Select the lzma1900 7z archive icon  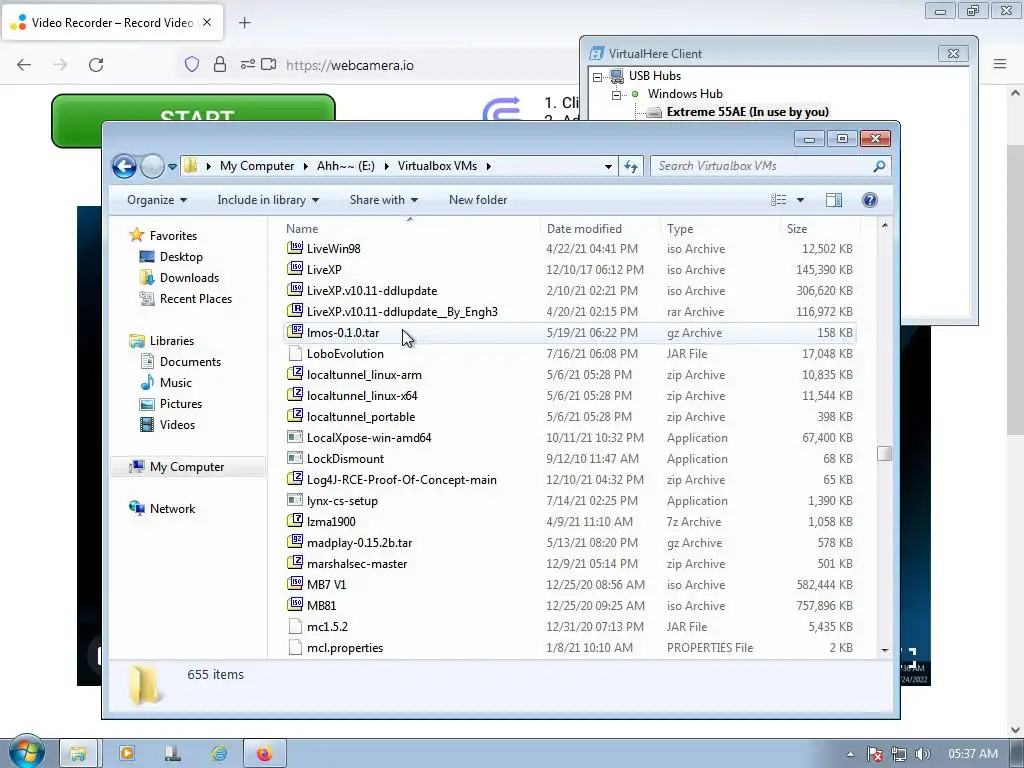[295, 521]
